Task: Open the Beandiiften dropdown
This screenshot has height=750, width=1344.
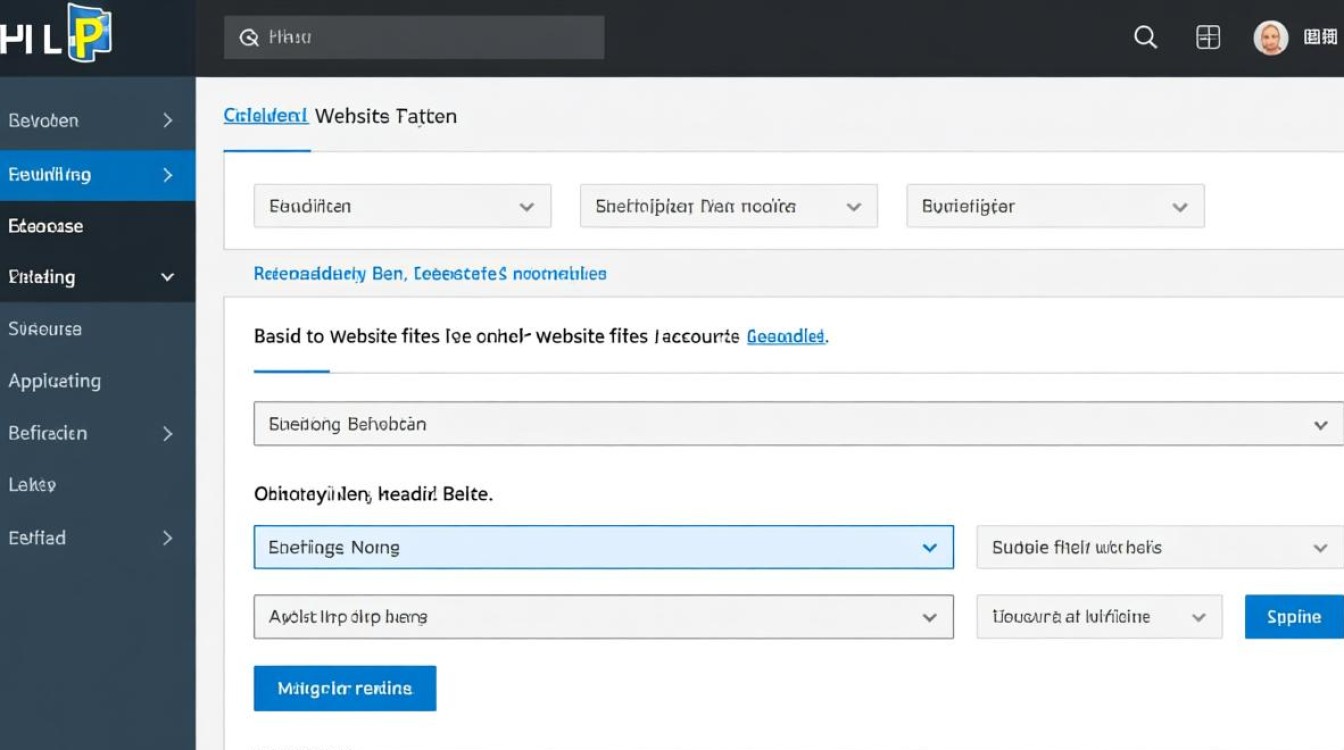Action: pos(402,206)
